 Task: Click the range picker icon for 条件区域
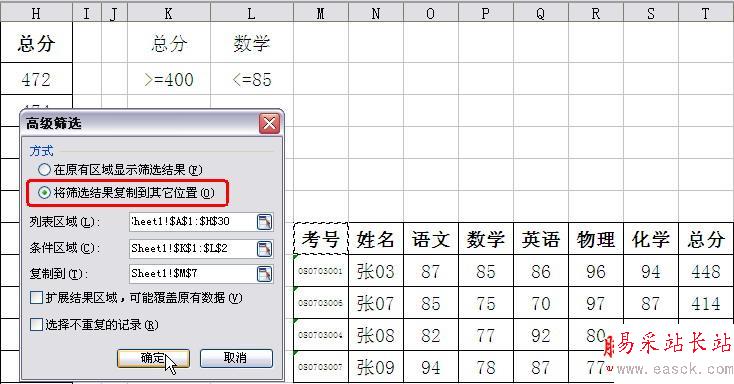point(264,248)
